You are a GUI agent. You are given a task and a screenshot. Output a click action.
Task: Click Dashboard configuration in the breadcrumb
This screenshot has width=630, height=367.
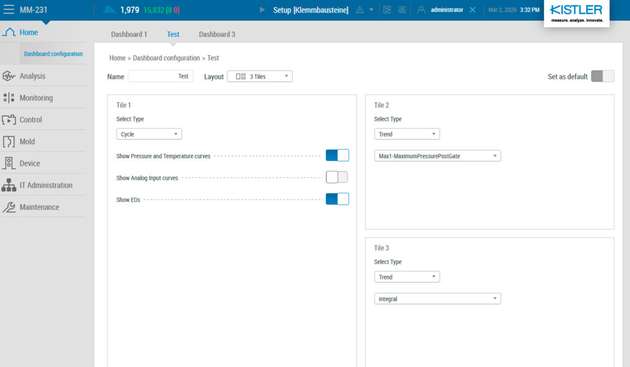(166, 58)
